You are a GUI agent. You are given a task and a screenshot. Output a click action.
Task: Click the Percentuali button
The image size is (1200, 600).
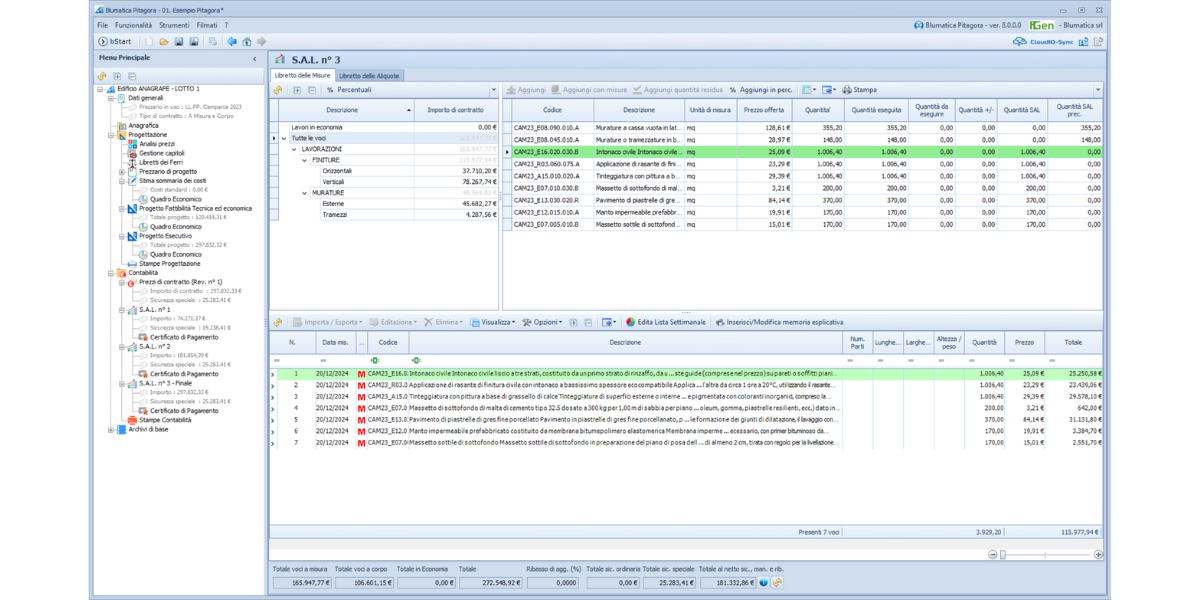(x=349, y=90)
